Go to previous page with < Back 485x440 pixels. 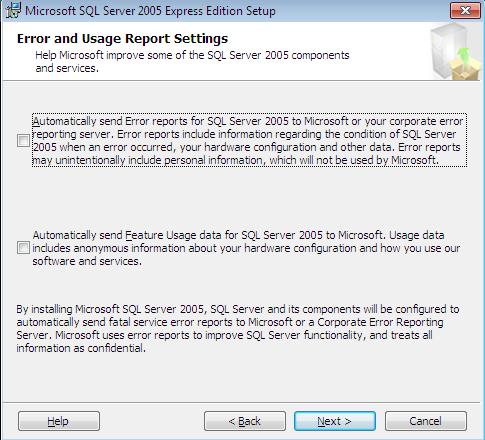click(245, 421)
